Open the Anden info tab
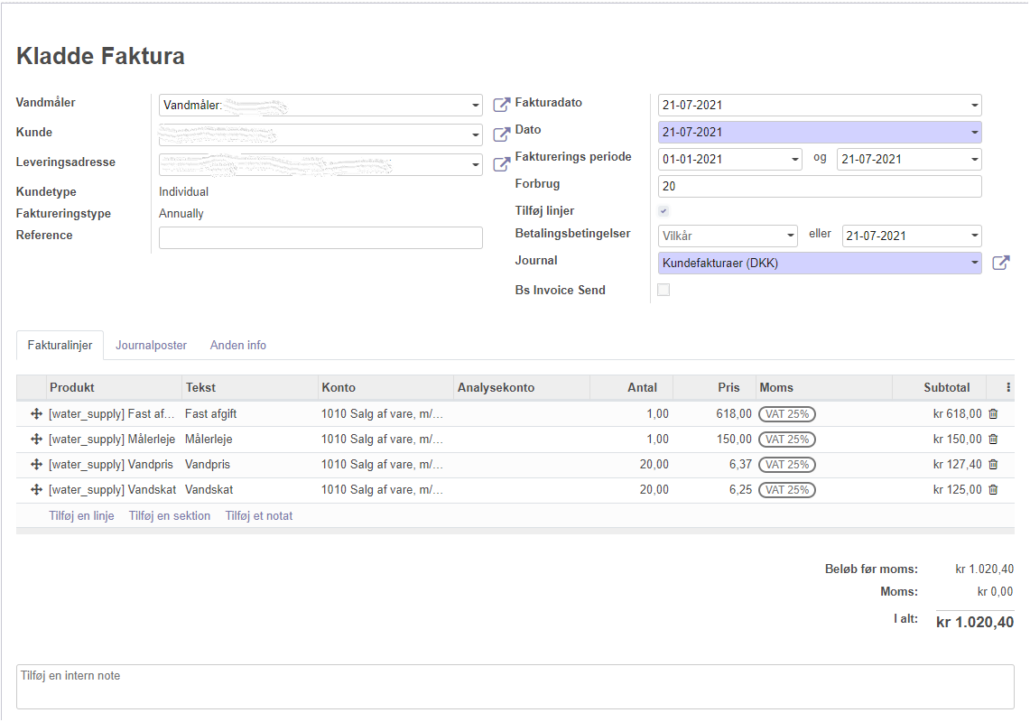The image size is (1030, 722). pyautogui.click(x=238, y=345)
